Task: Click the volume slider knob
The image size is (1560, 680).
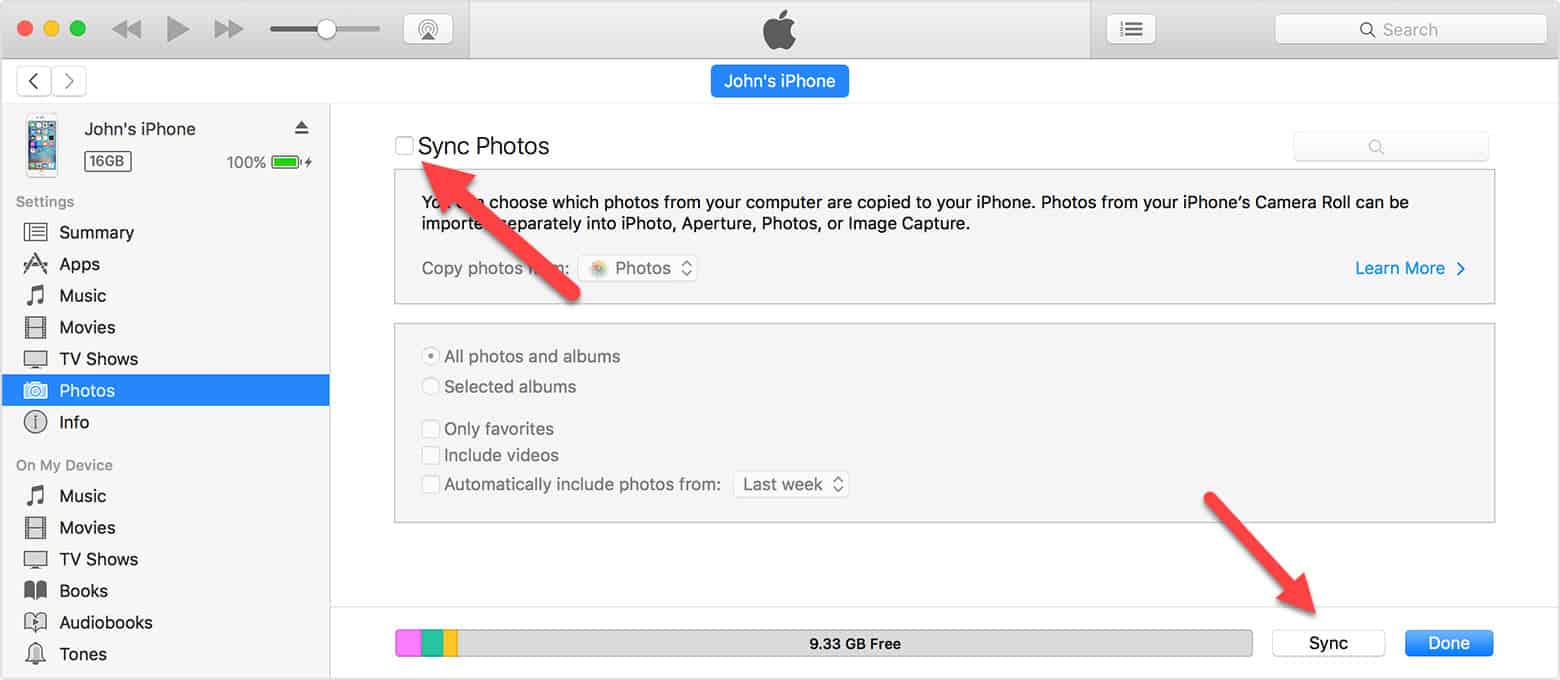Action: 326,29
